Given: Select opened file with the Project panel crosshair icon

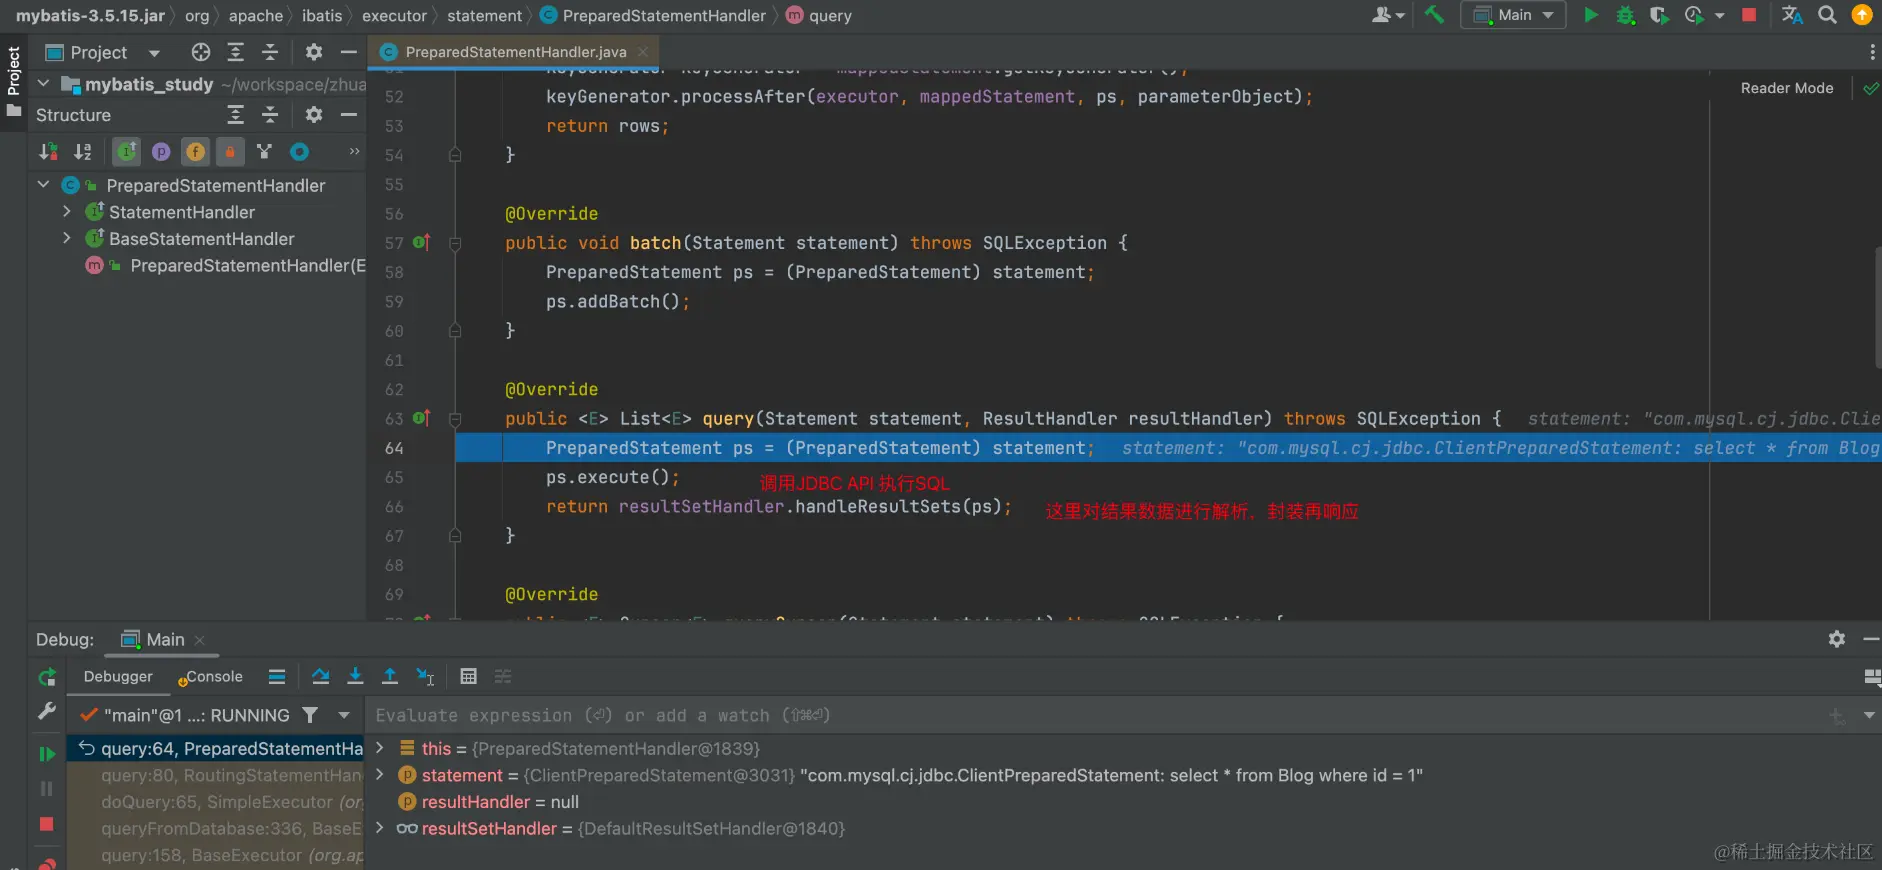Looking at the screenshot, I should tap(201, 52).
